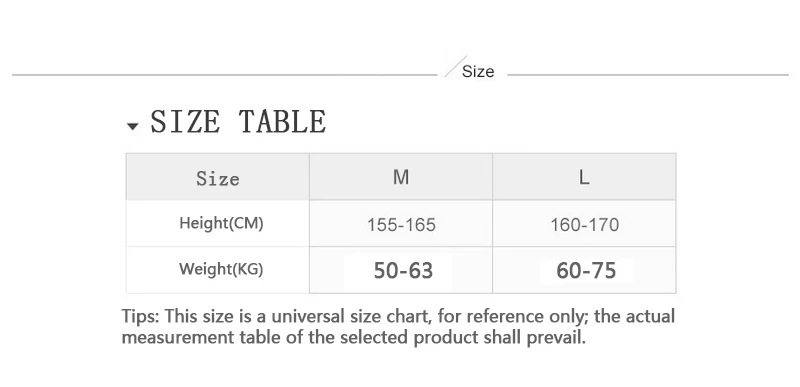Click the slash icon beside Size label

(x=455, y=67)
